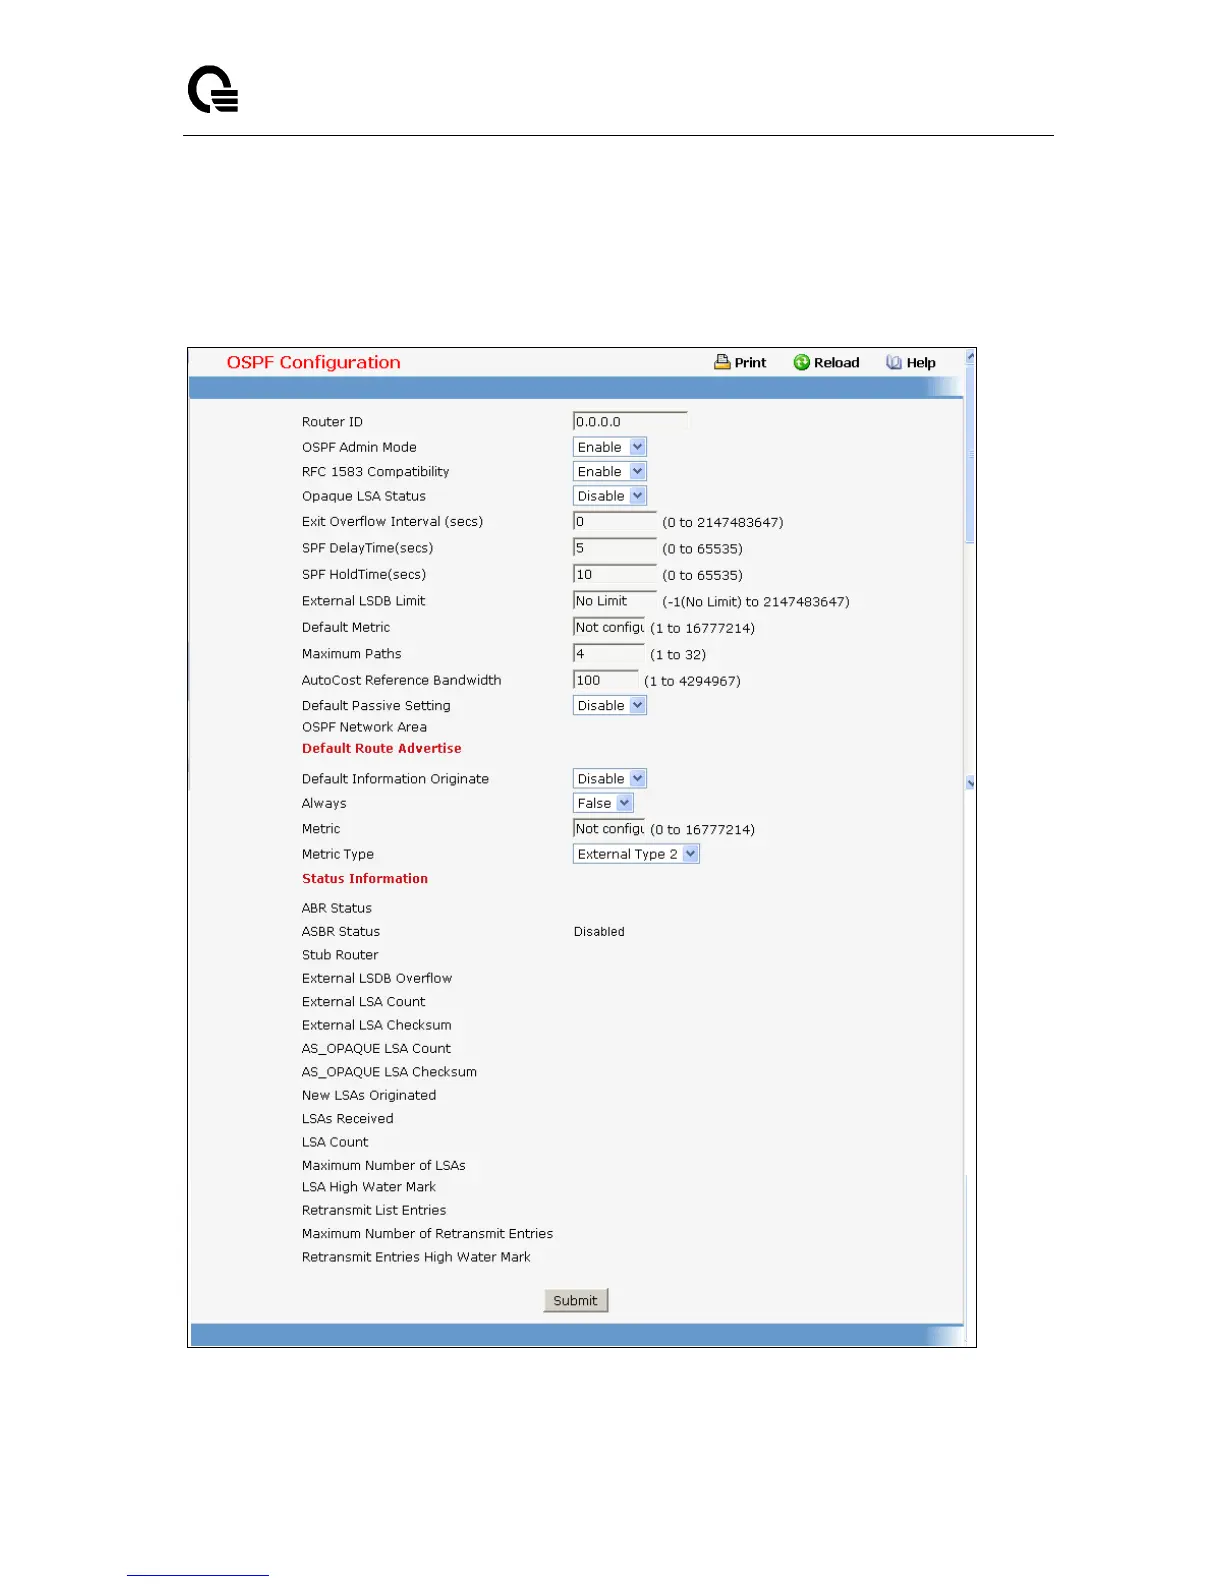Click the Status Information heading
Viewport: 1224px width, 1584px height.
pos(365,878)
